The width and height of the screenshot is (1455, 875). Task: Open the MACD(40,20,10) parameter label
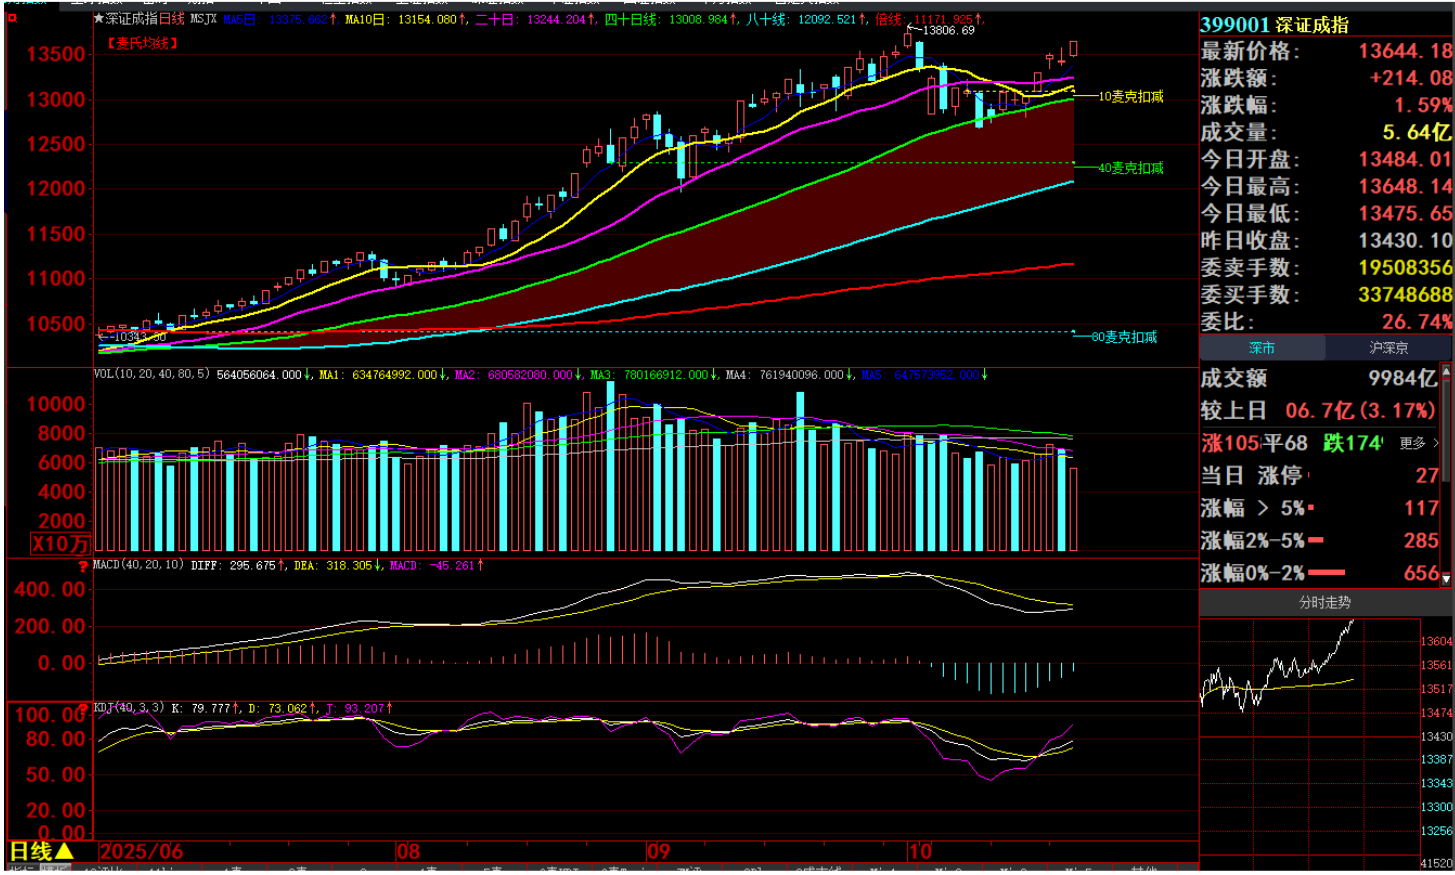click(x=138, y=566)
